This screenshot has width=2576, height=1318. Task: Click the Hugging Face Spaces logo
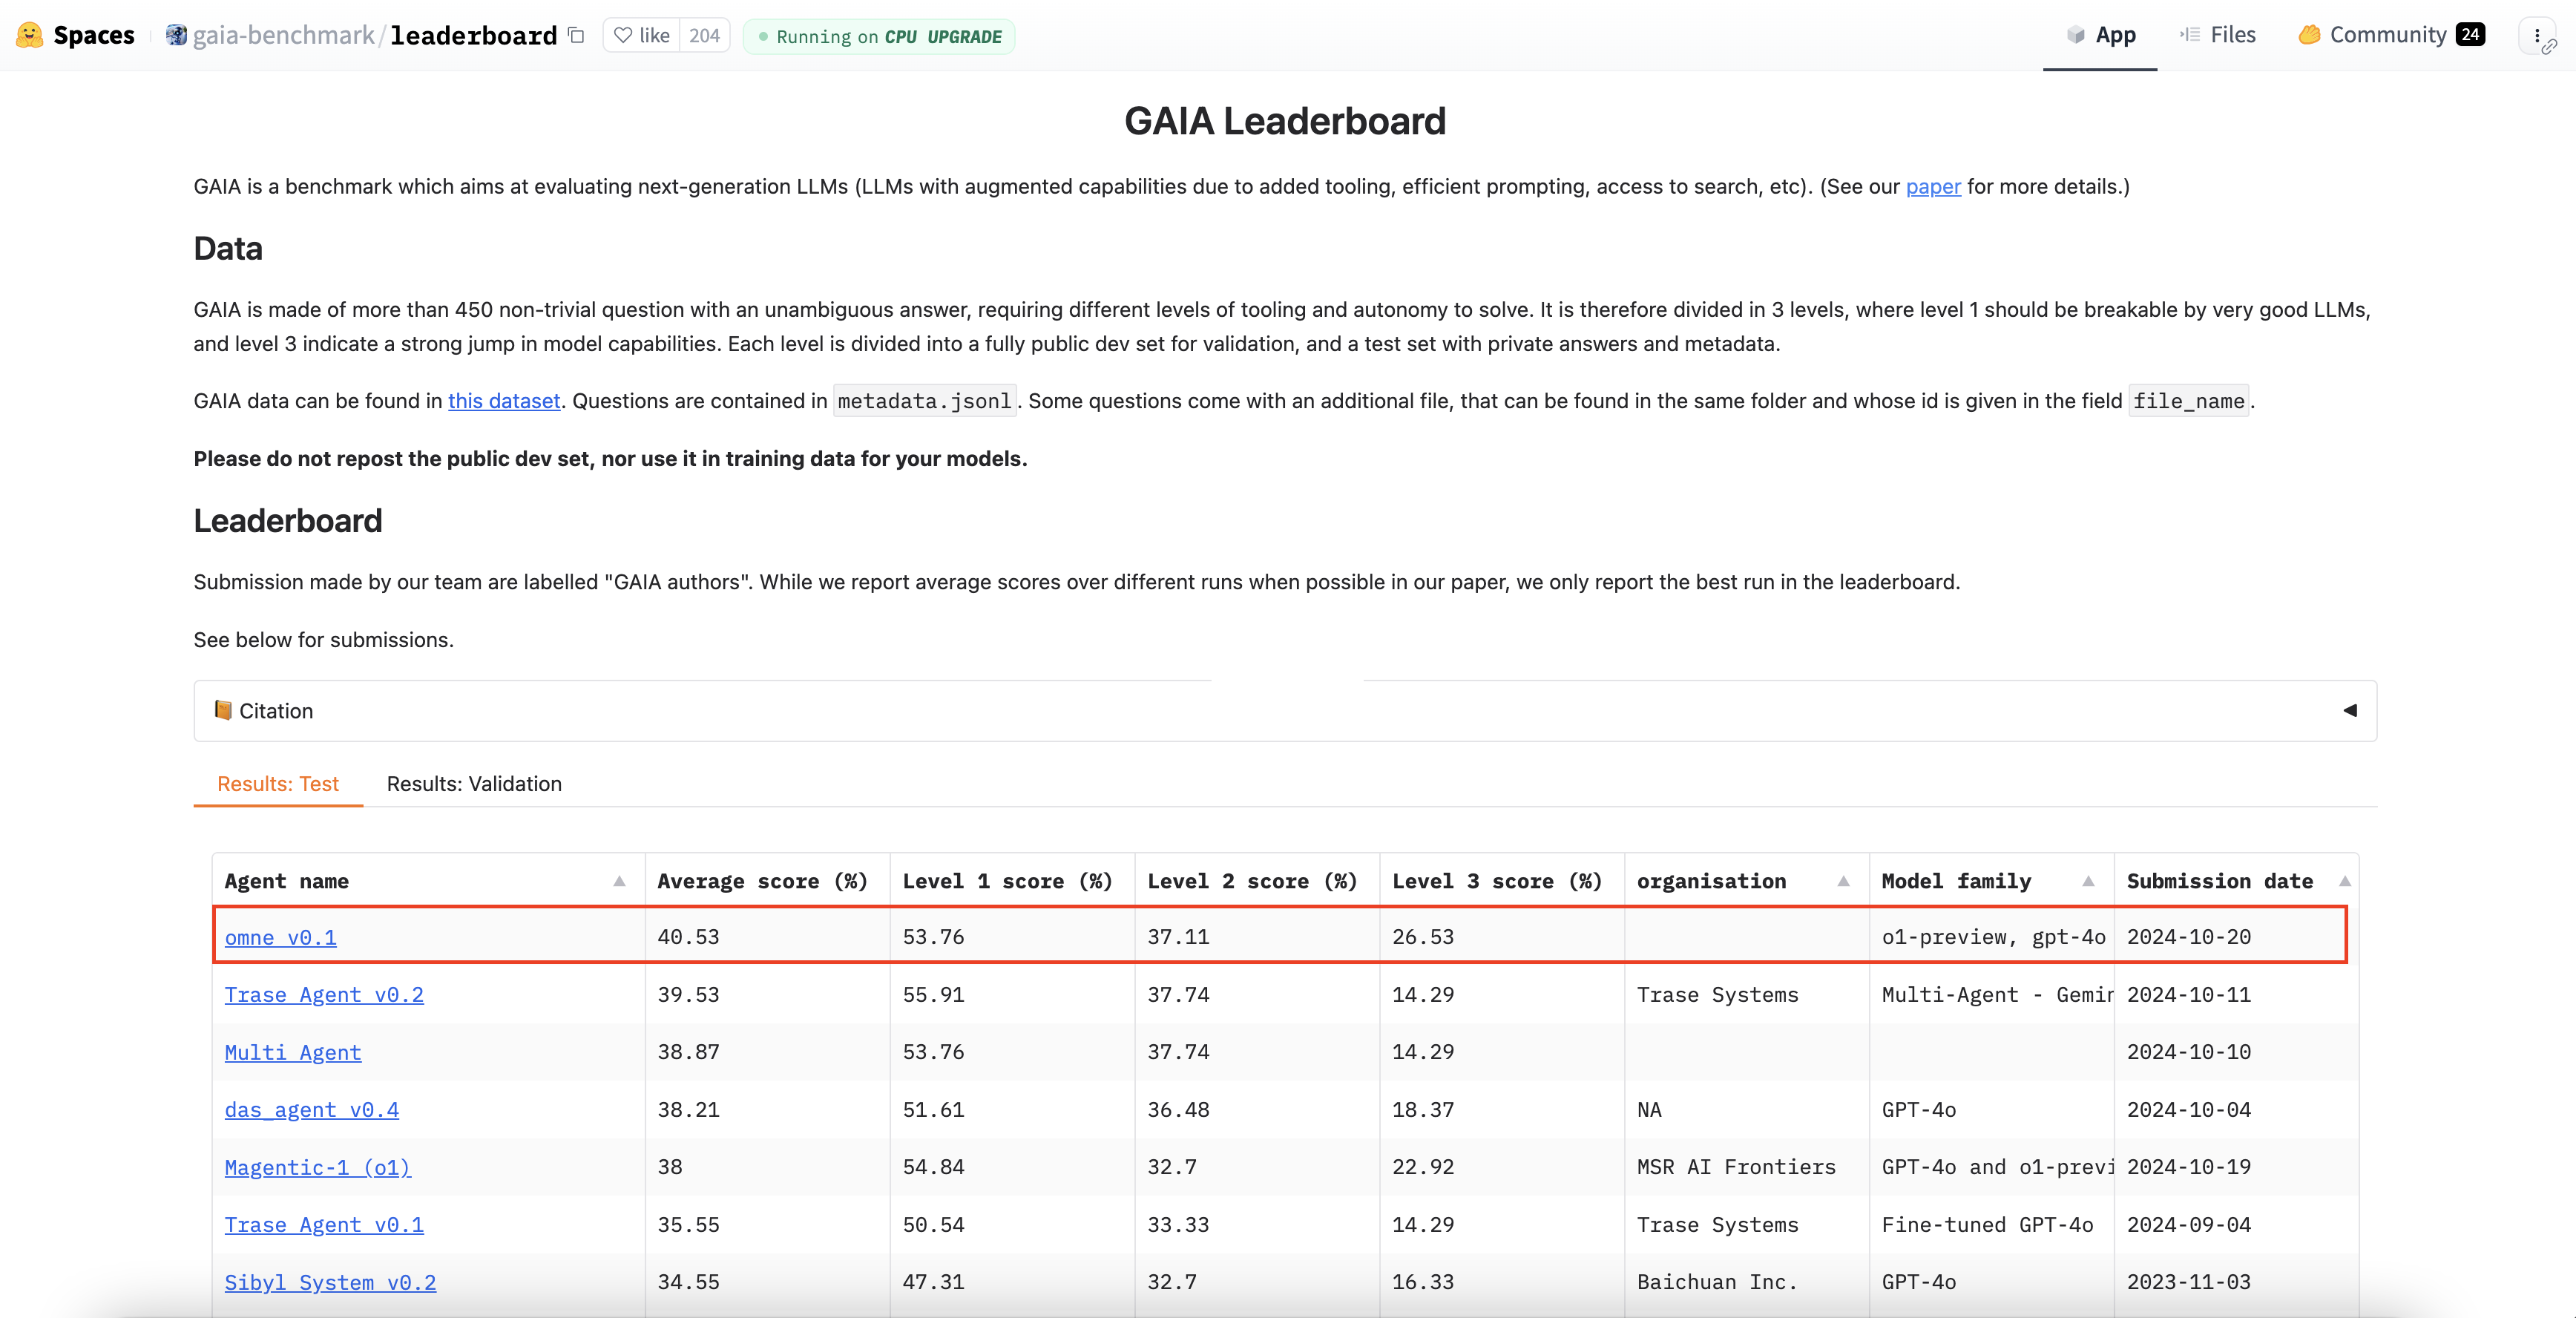point(30,35)
